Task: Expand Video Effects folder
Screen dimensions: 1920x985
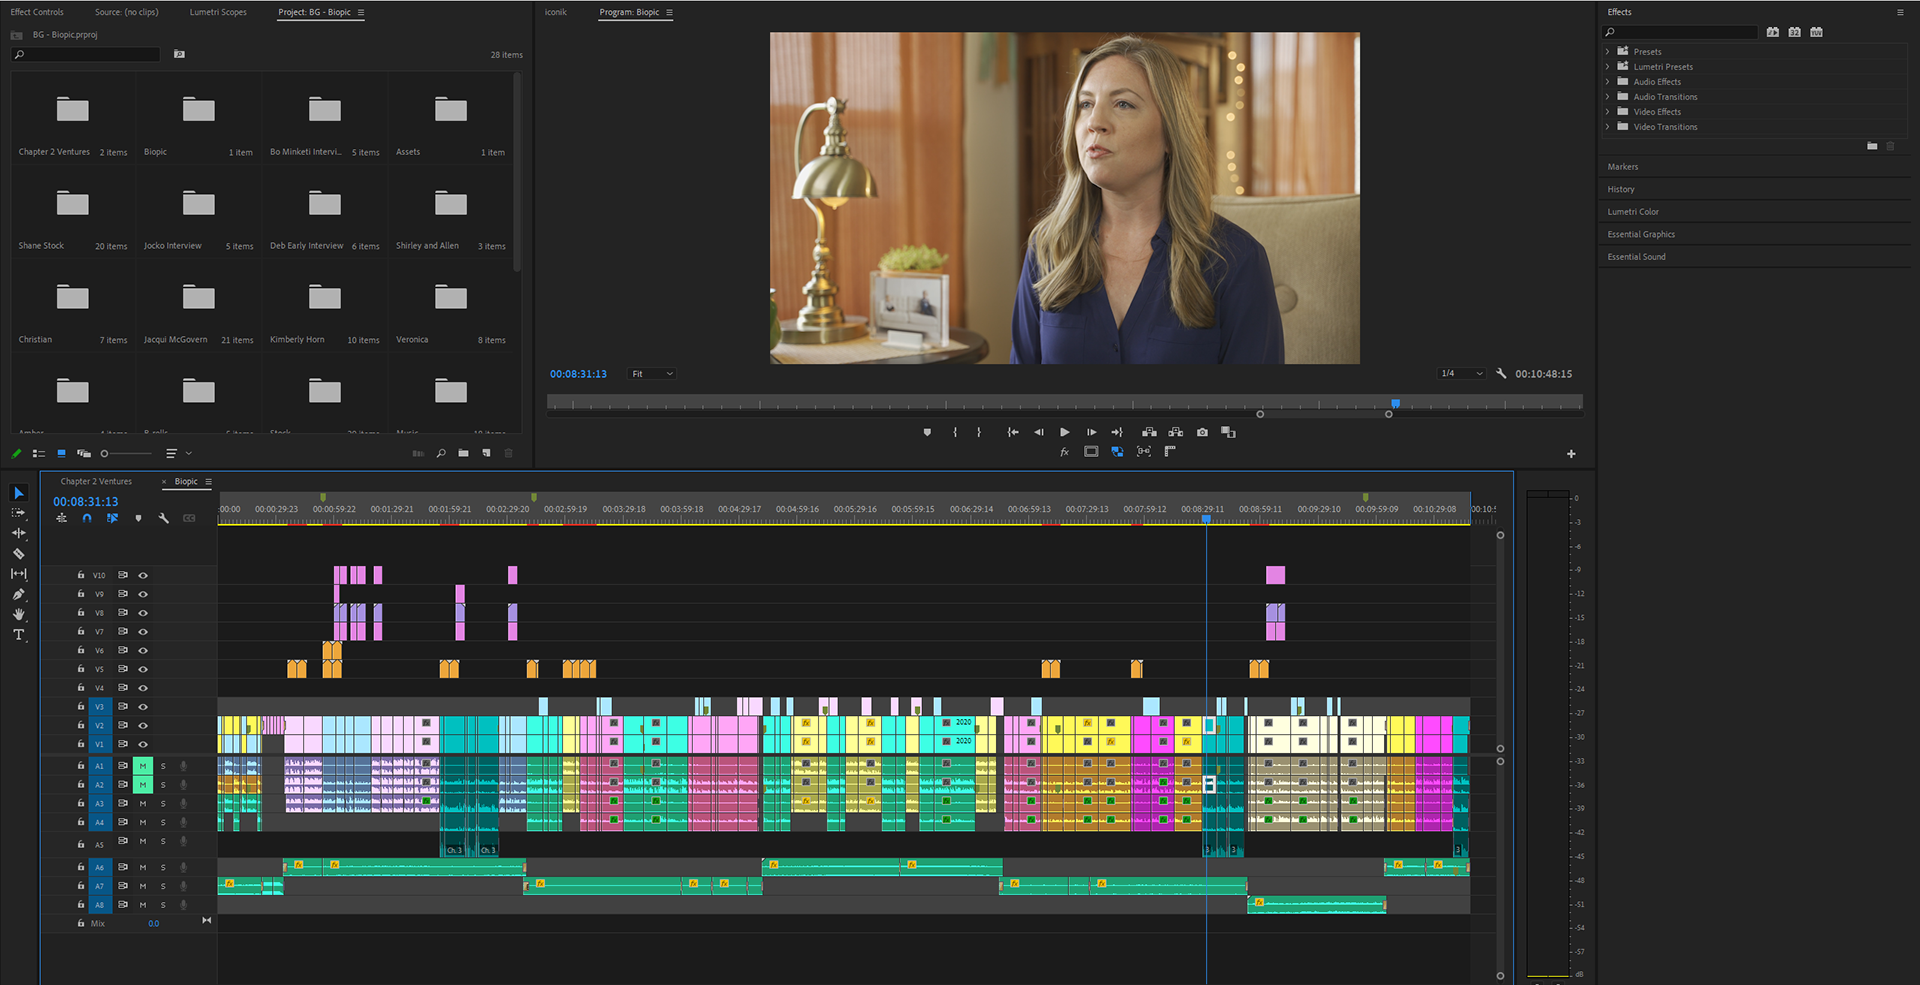Action: 1608,111
